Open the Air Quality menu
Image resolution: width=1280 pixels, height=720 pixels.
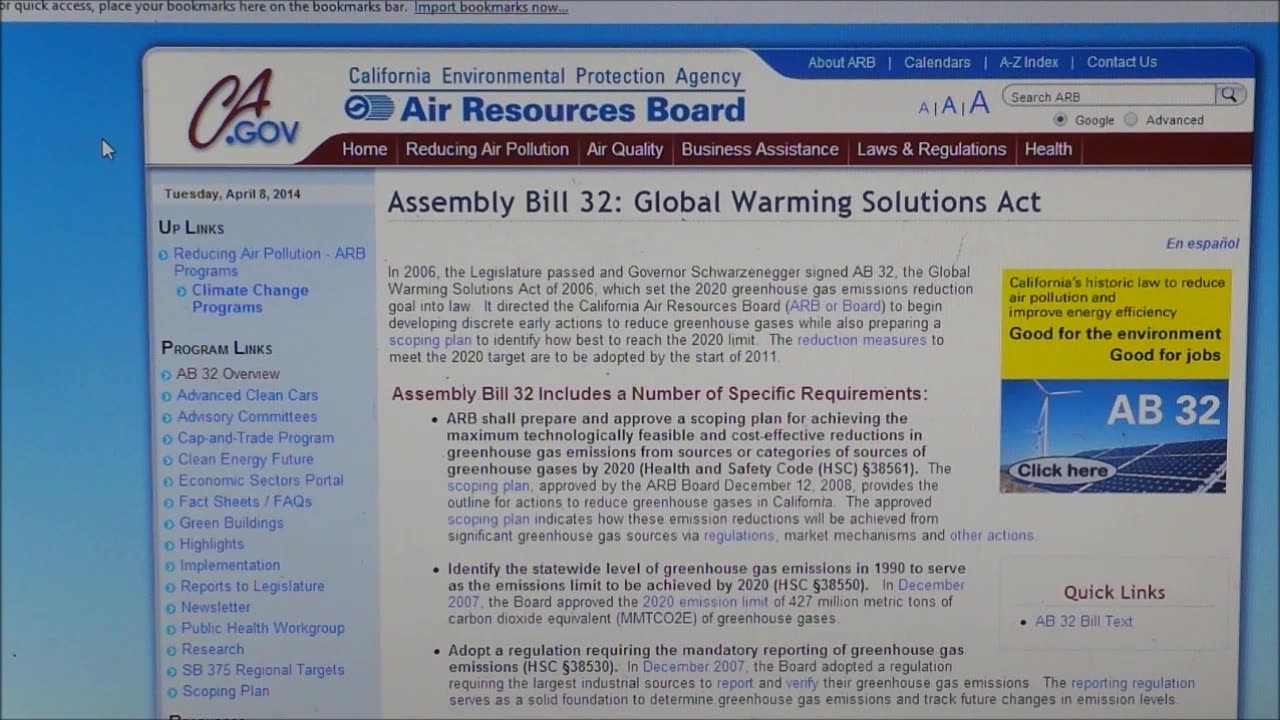[625, 149]
